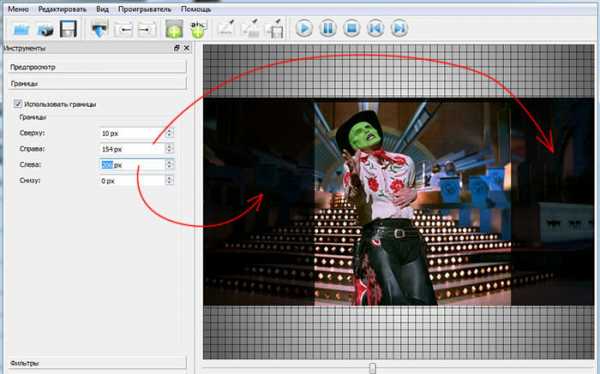The image size is (600, 374).
Task: Click the Справа value field
Action: pyautogui.click(x=132, y=149)
